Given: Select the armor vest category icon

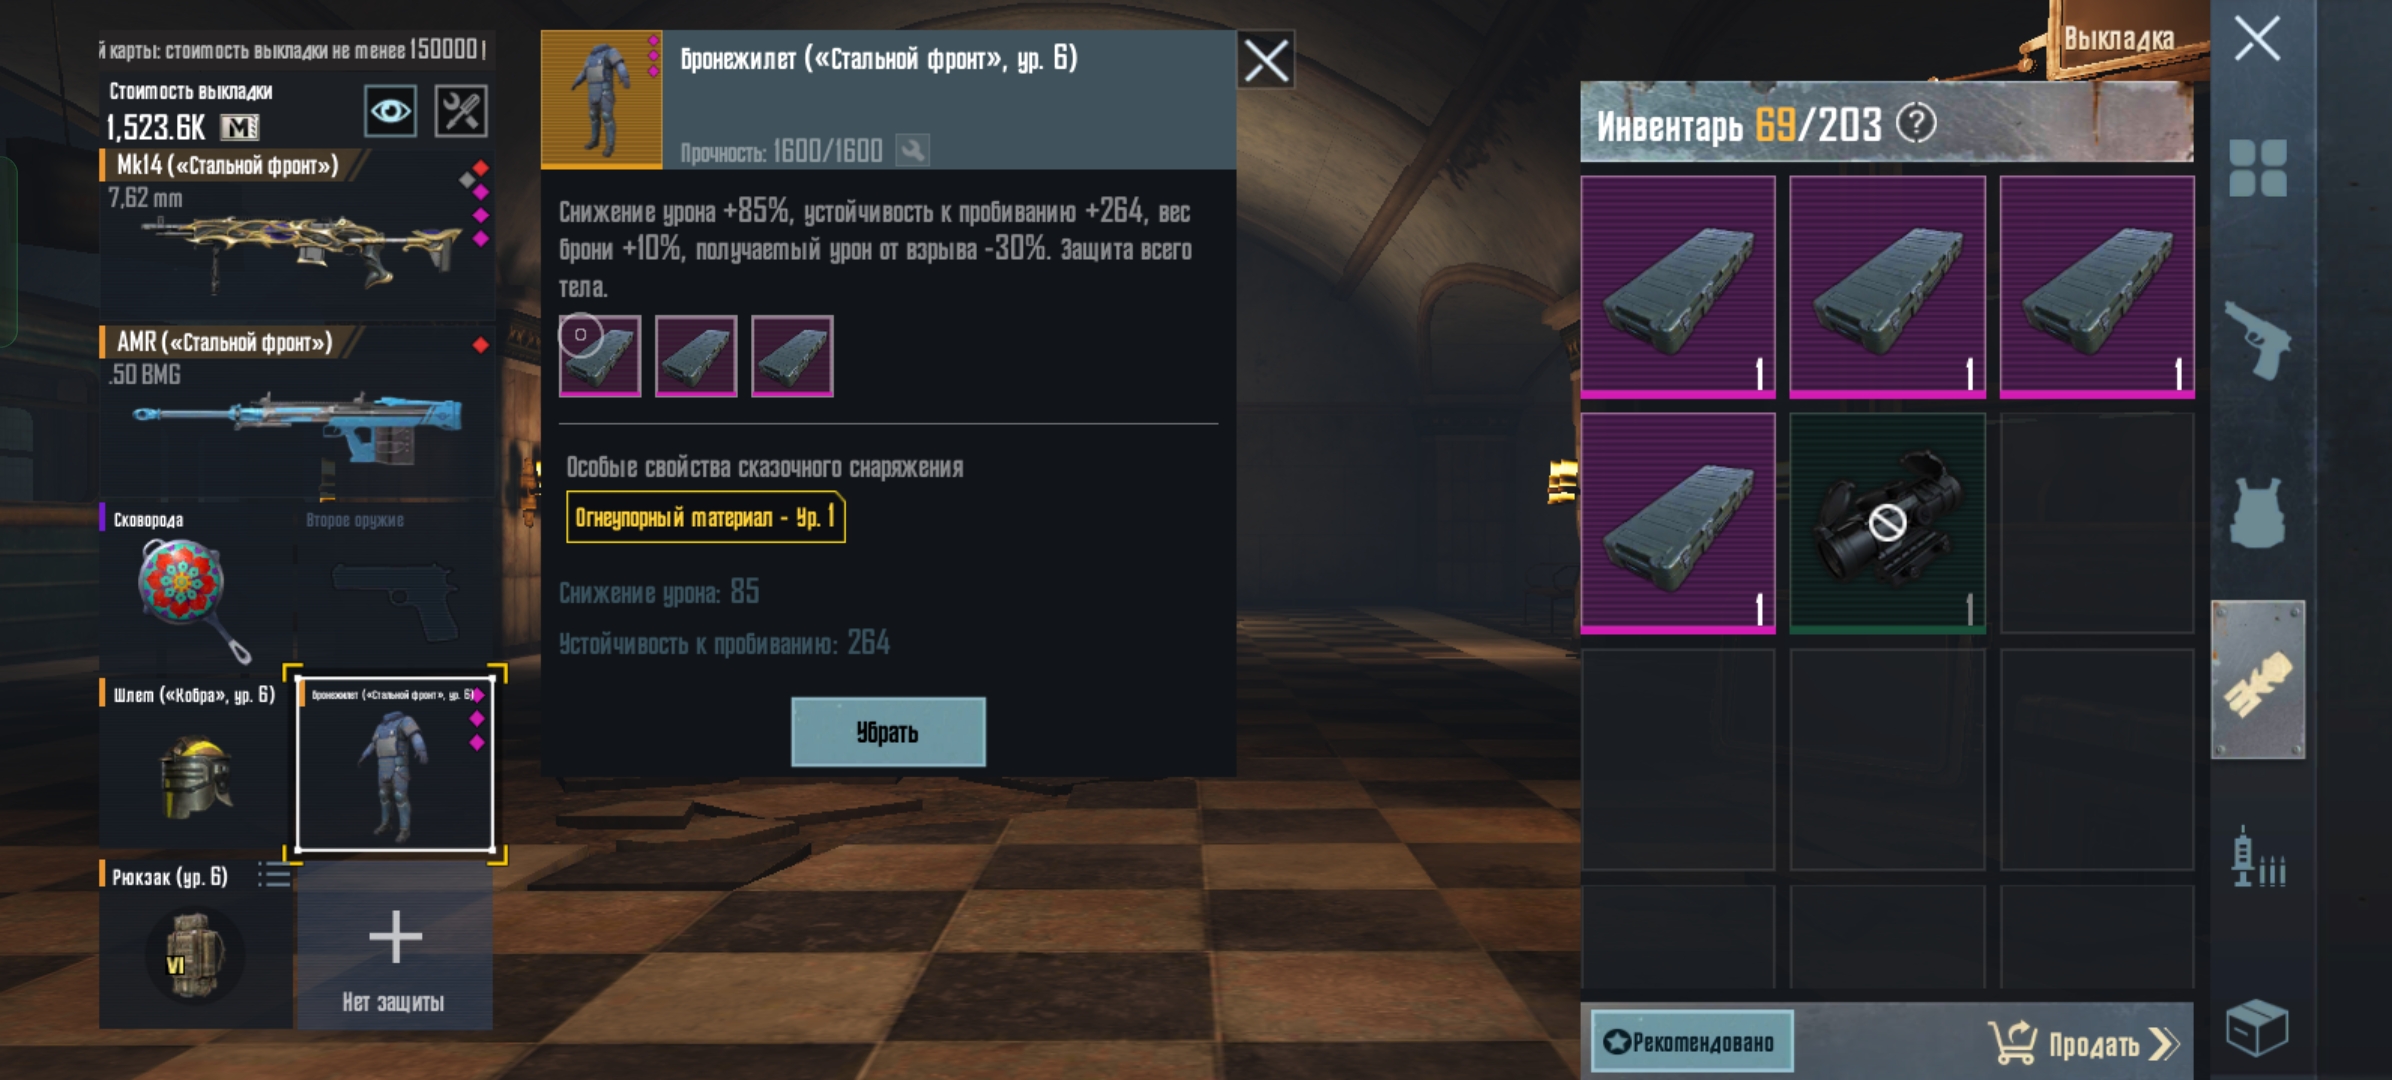Looking at the screenshot, I should (2257, 512).
